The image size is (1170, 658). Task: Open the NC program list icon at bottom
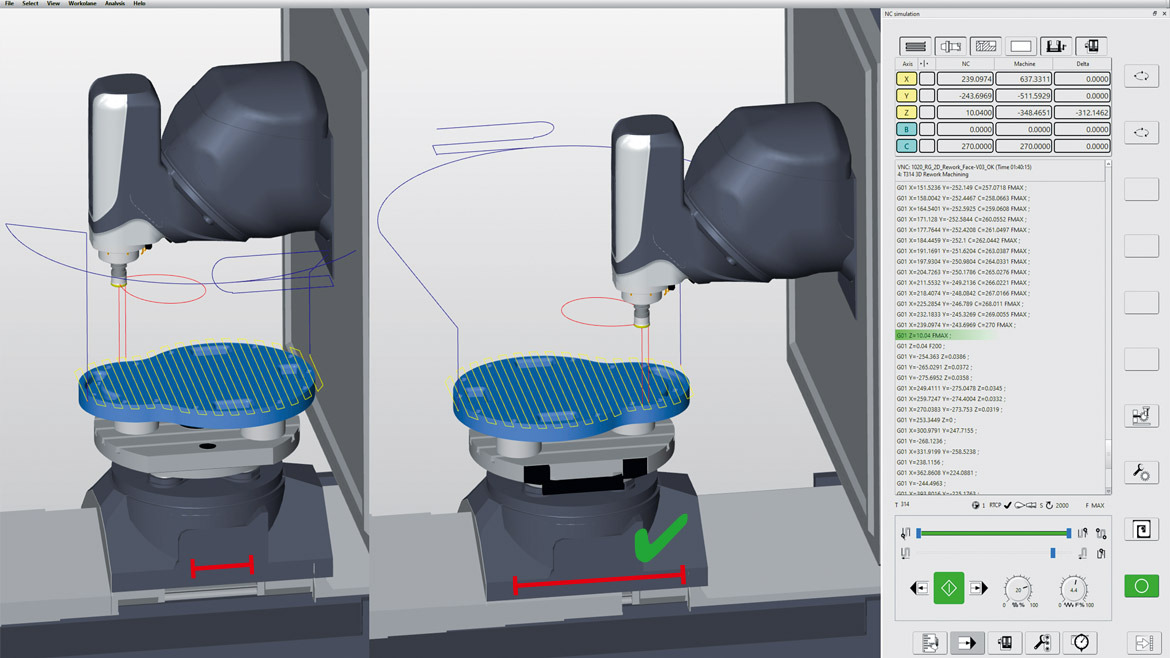pyautogui.click(x=930, y=642)
